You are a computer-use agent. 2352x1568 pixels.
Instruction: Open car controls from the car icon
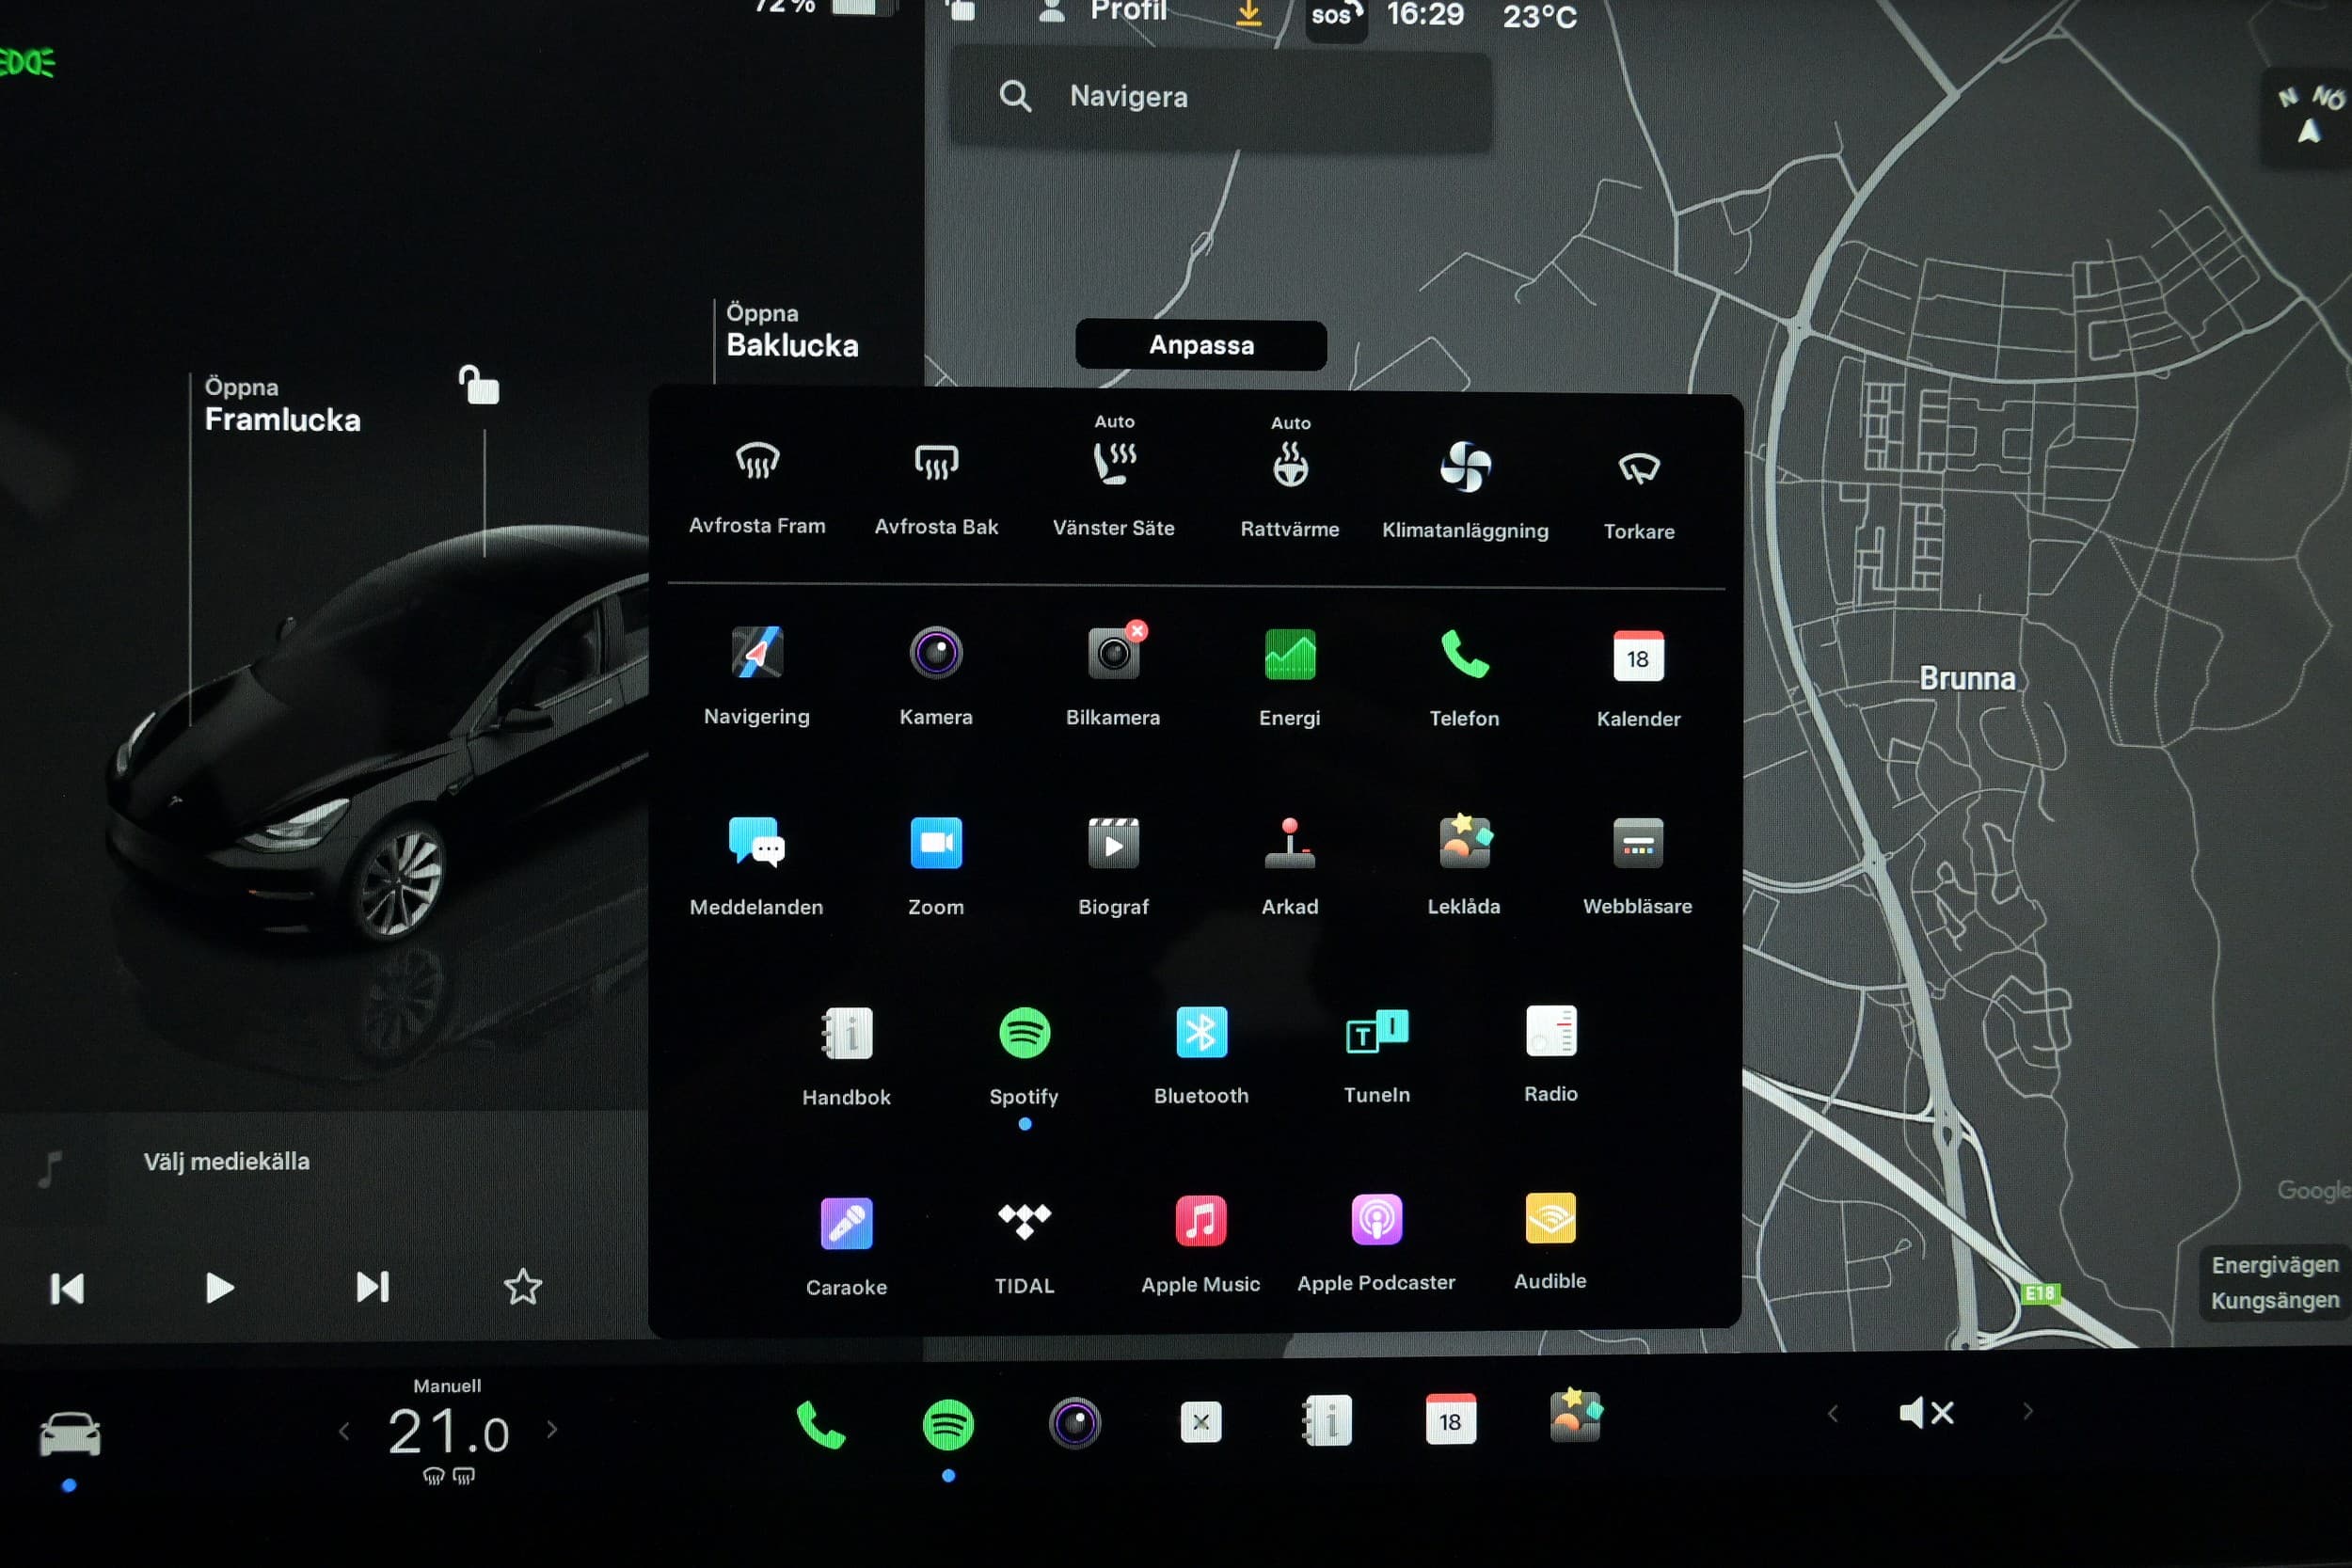69,1434
